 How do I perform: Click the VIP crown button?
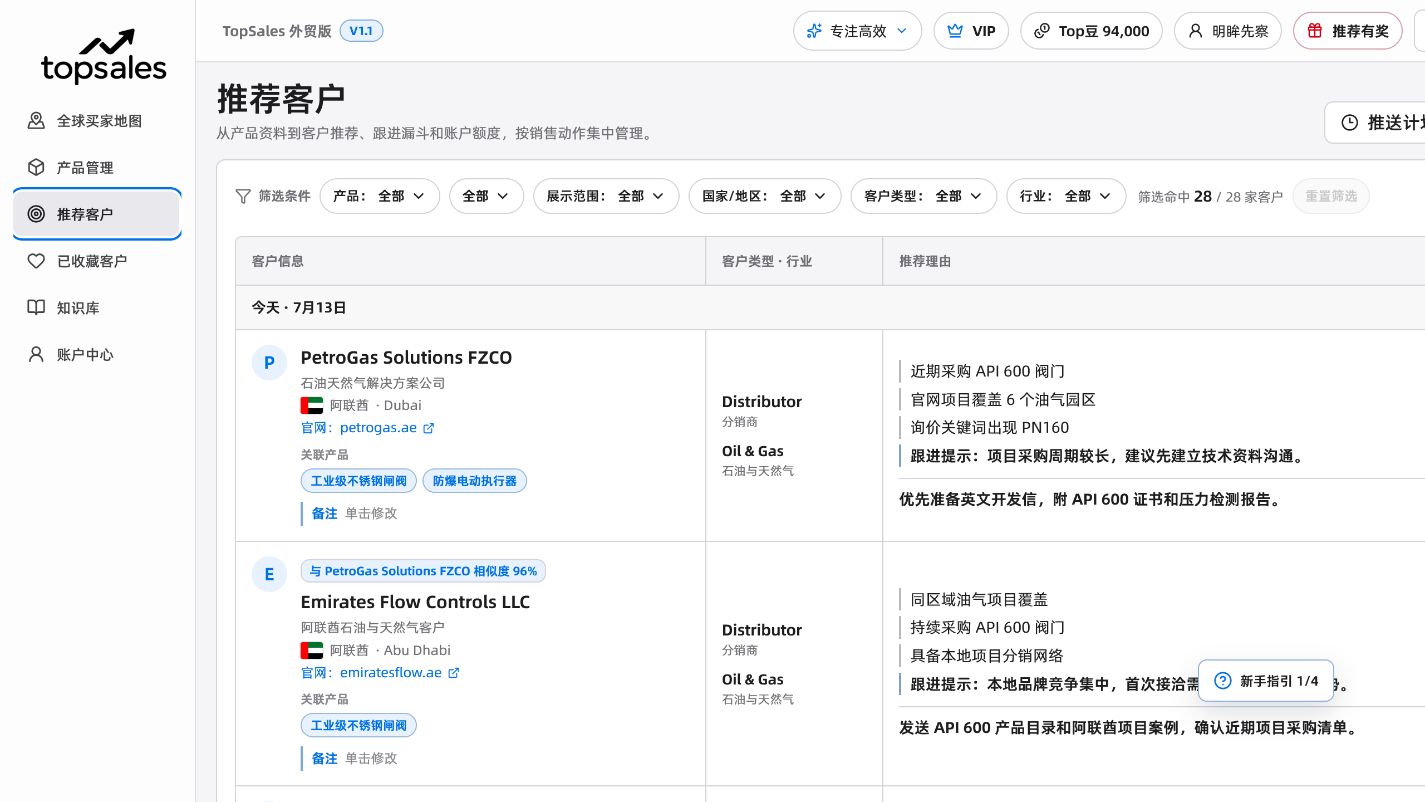[971, 31]
